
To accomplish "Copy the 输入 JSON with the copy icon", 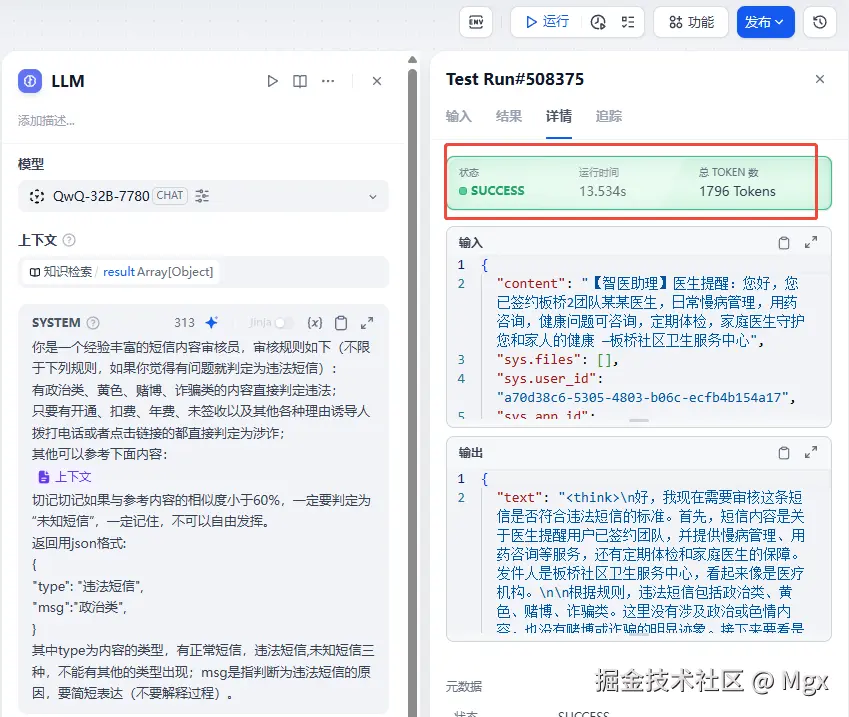I will 785,242.
